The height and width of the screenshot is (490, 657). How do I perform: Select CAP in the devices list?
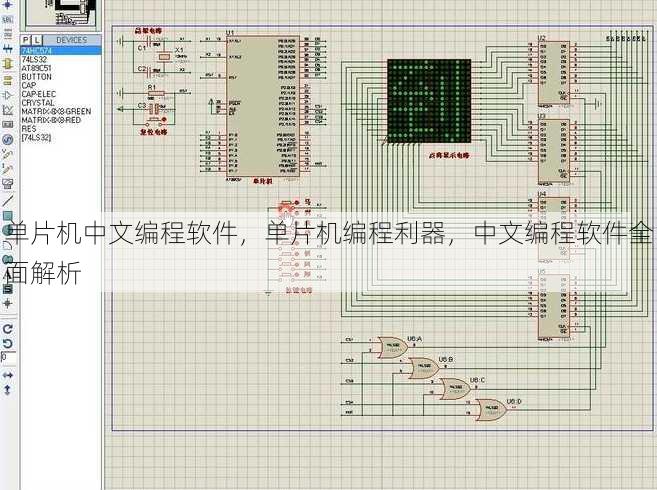[x=61, y=85]
